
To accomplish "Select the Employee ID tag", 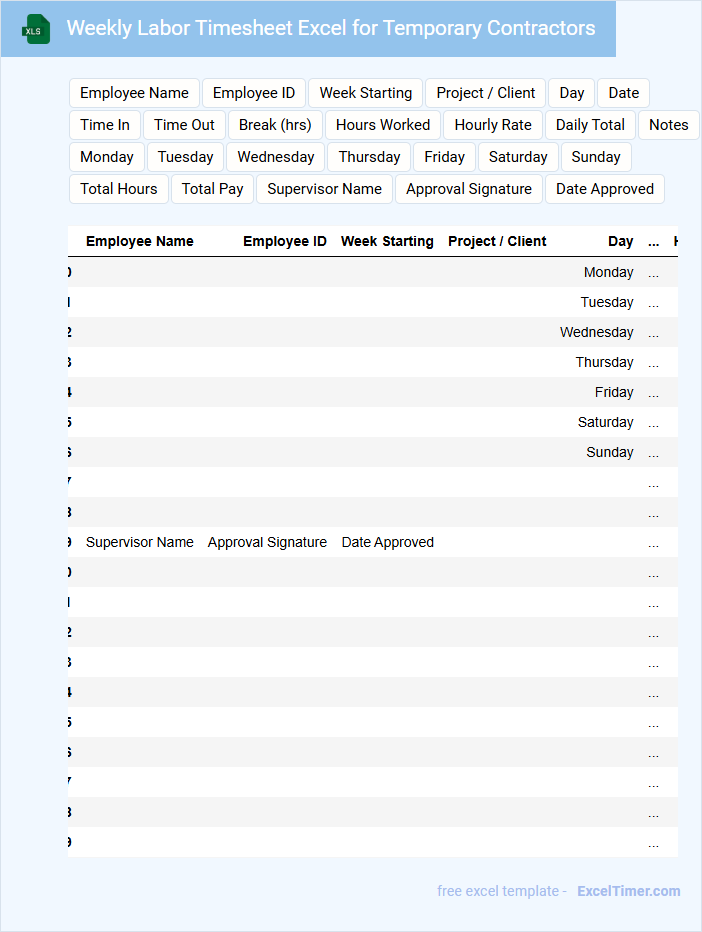I will tap(254, 93).
